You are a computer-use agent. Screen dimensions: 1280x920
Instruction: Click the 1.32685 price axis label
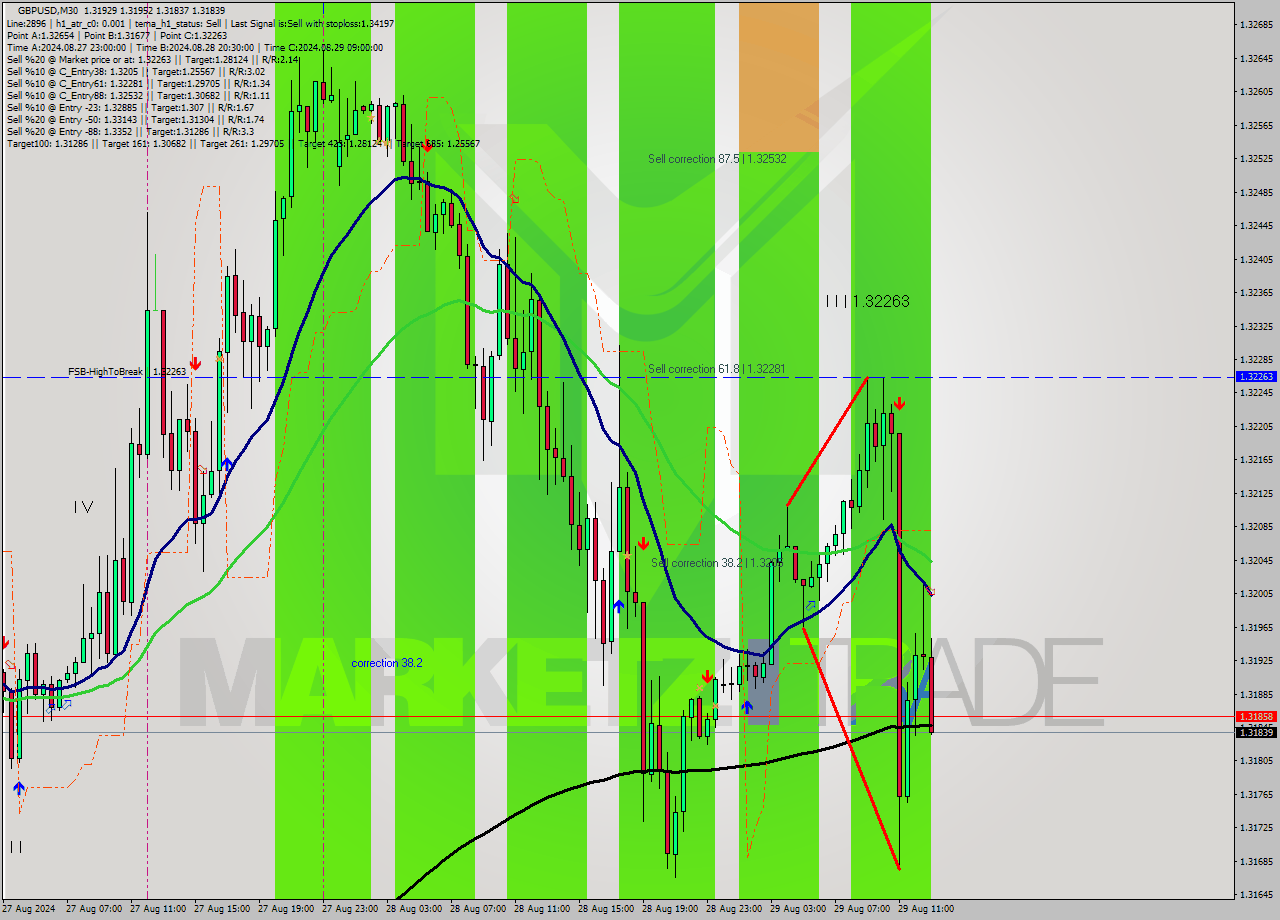click(x=1256, y=25)
